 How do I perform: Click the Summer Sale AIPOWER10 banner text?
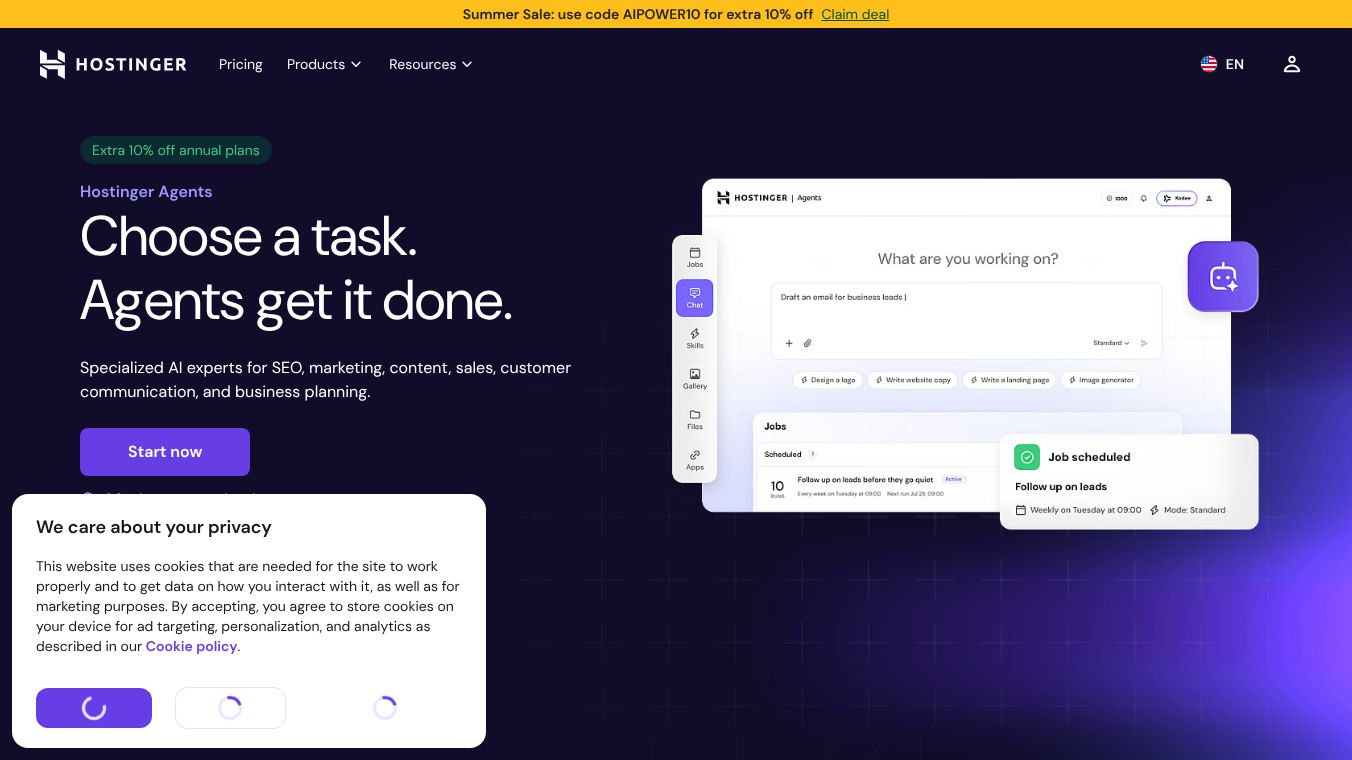coord(638,14)
